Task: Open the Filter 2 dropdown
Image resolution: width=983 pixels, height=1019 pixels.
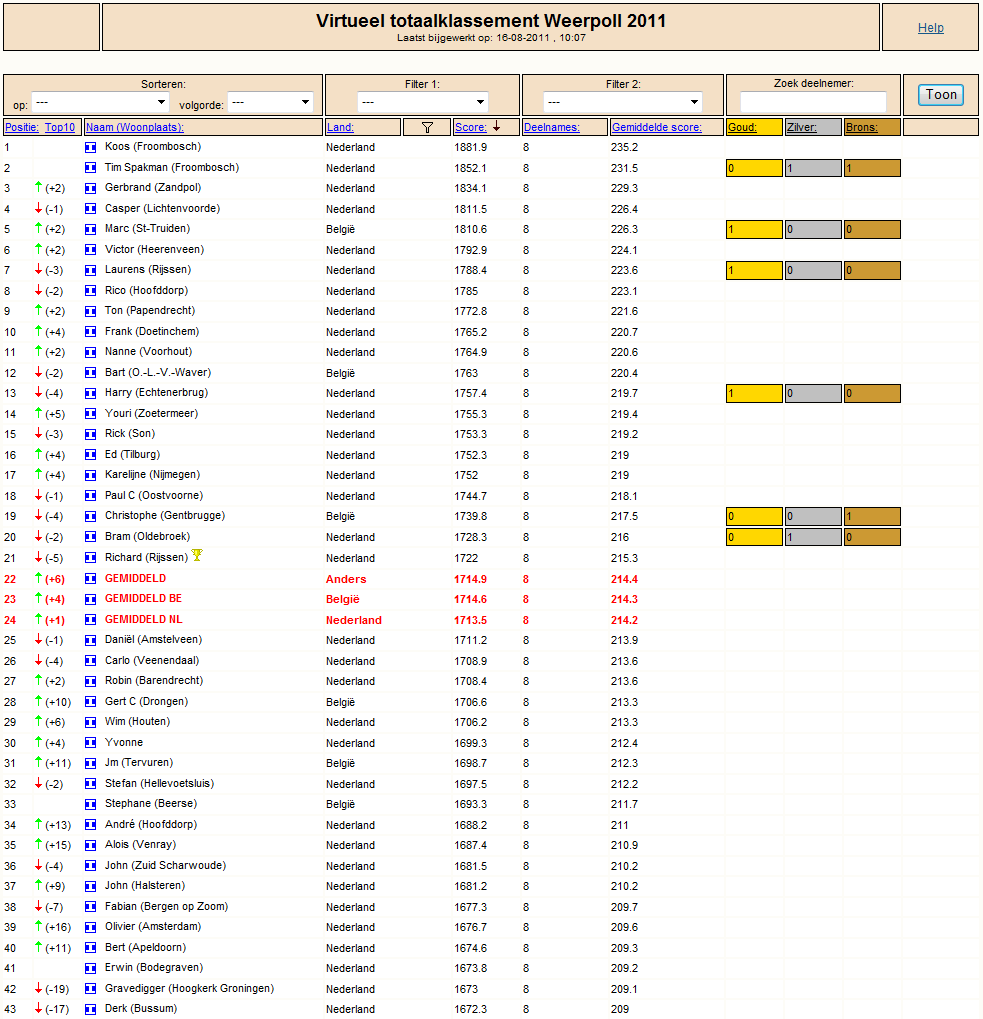Action: point(622,102)
